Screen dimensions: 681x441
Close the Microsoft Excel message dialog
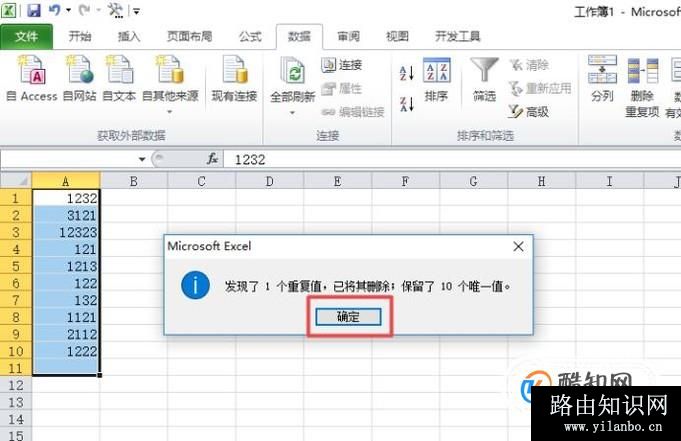tap(518, 246)
